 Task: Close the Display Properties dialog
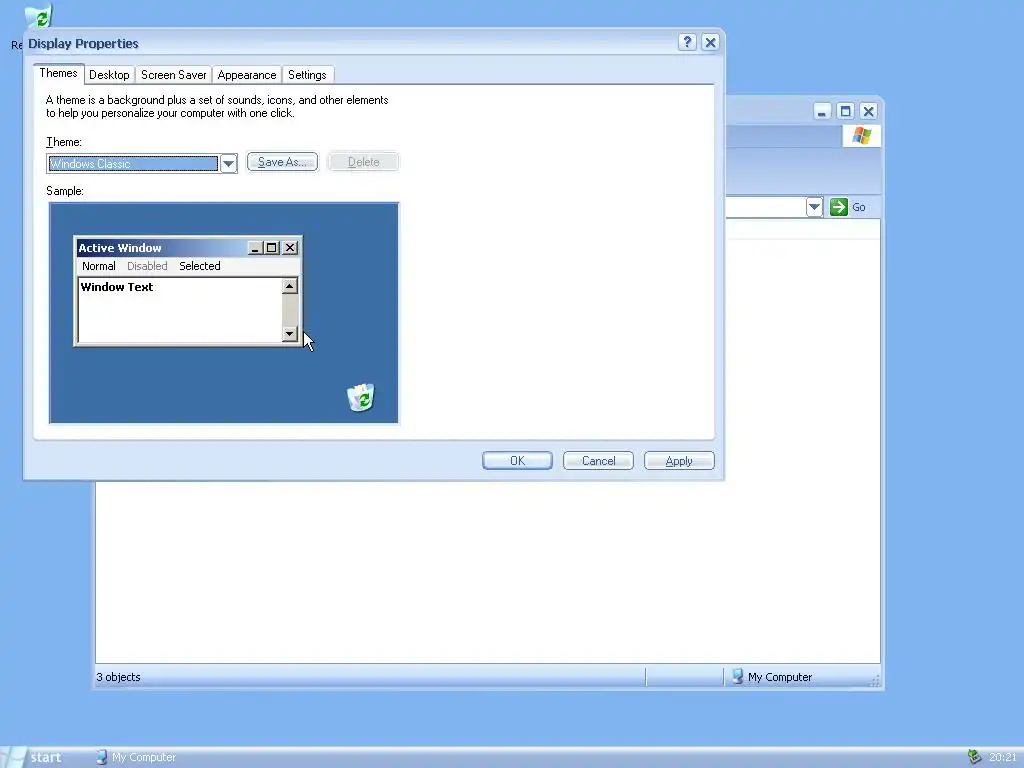(x=710, y=42)
